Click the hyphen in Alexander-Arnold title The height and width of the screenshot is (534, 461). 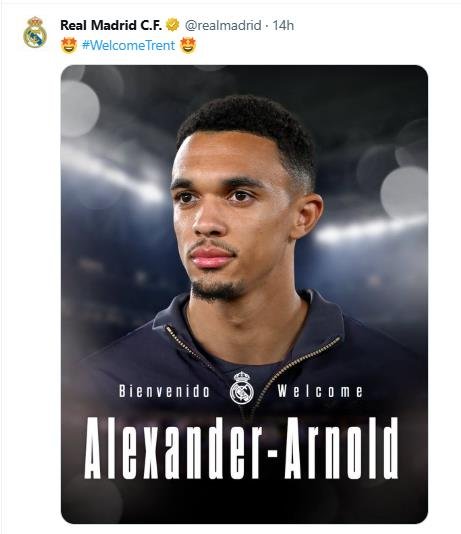click(274, 452)
